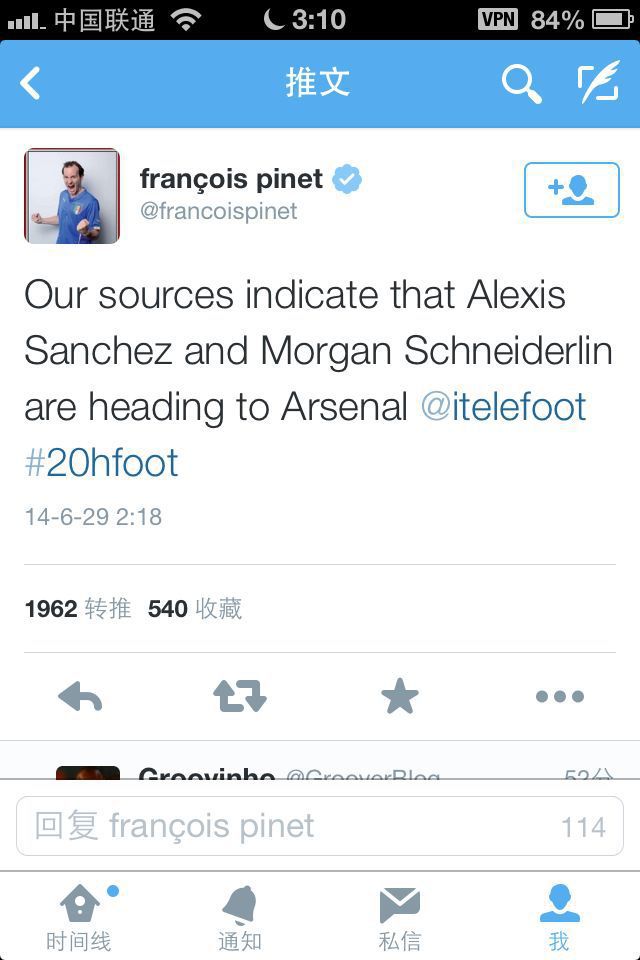Favorite the tweet with star icon

400,697
